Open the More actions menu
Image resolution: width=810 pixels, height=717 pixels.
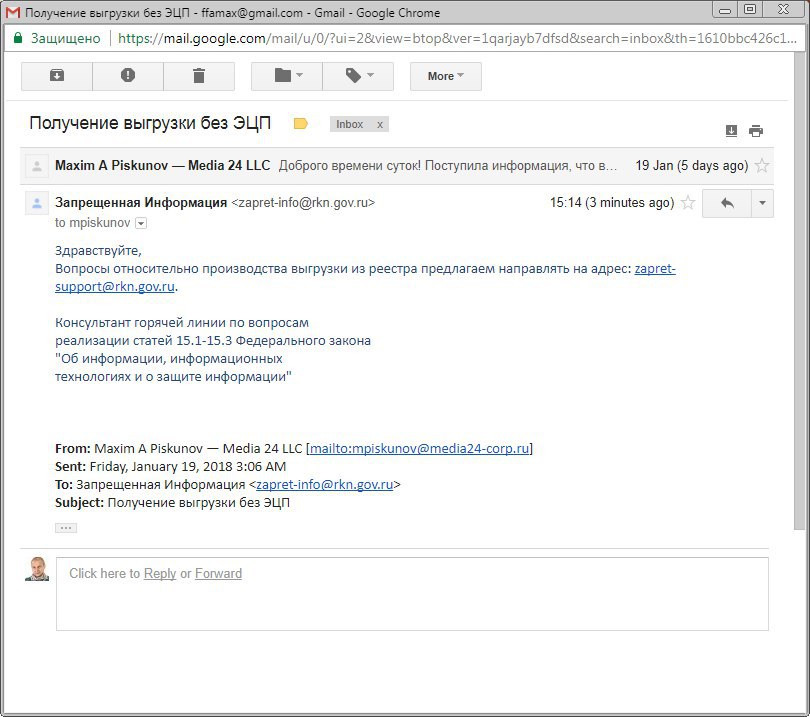446,76
